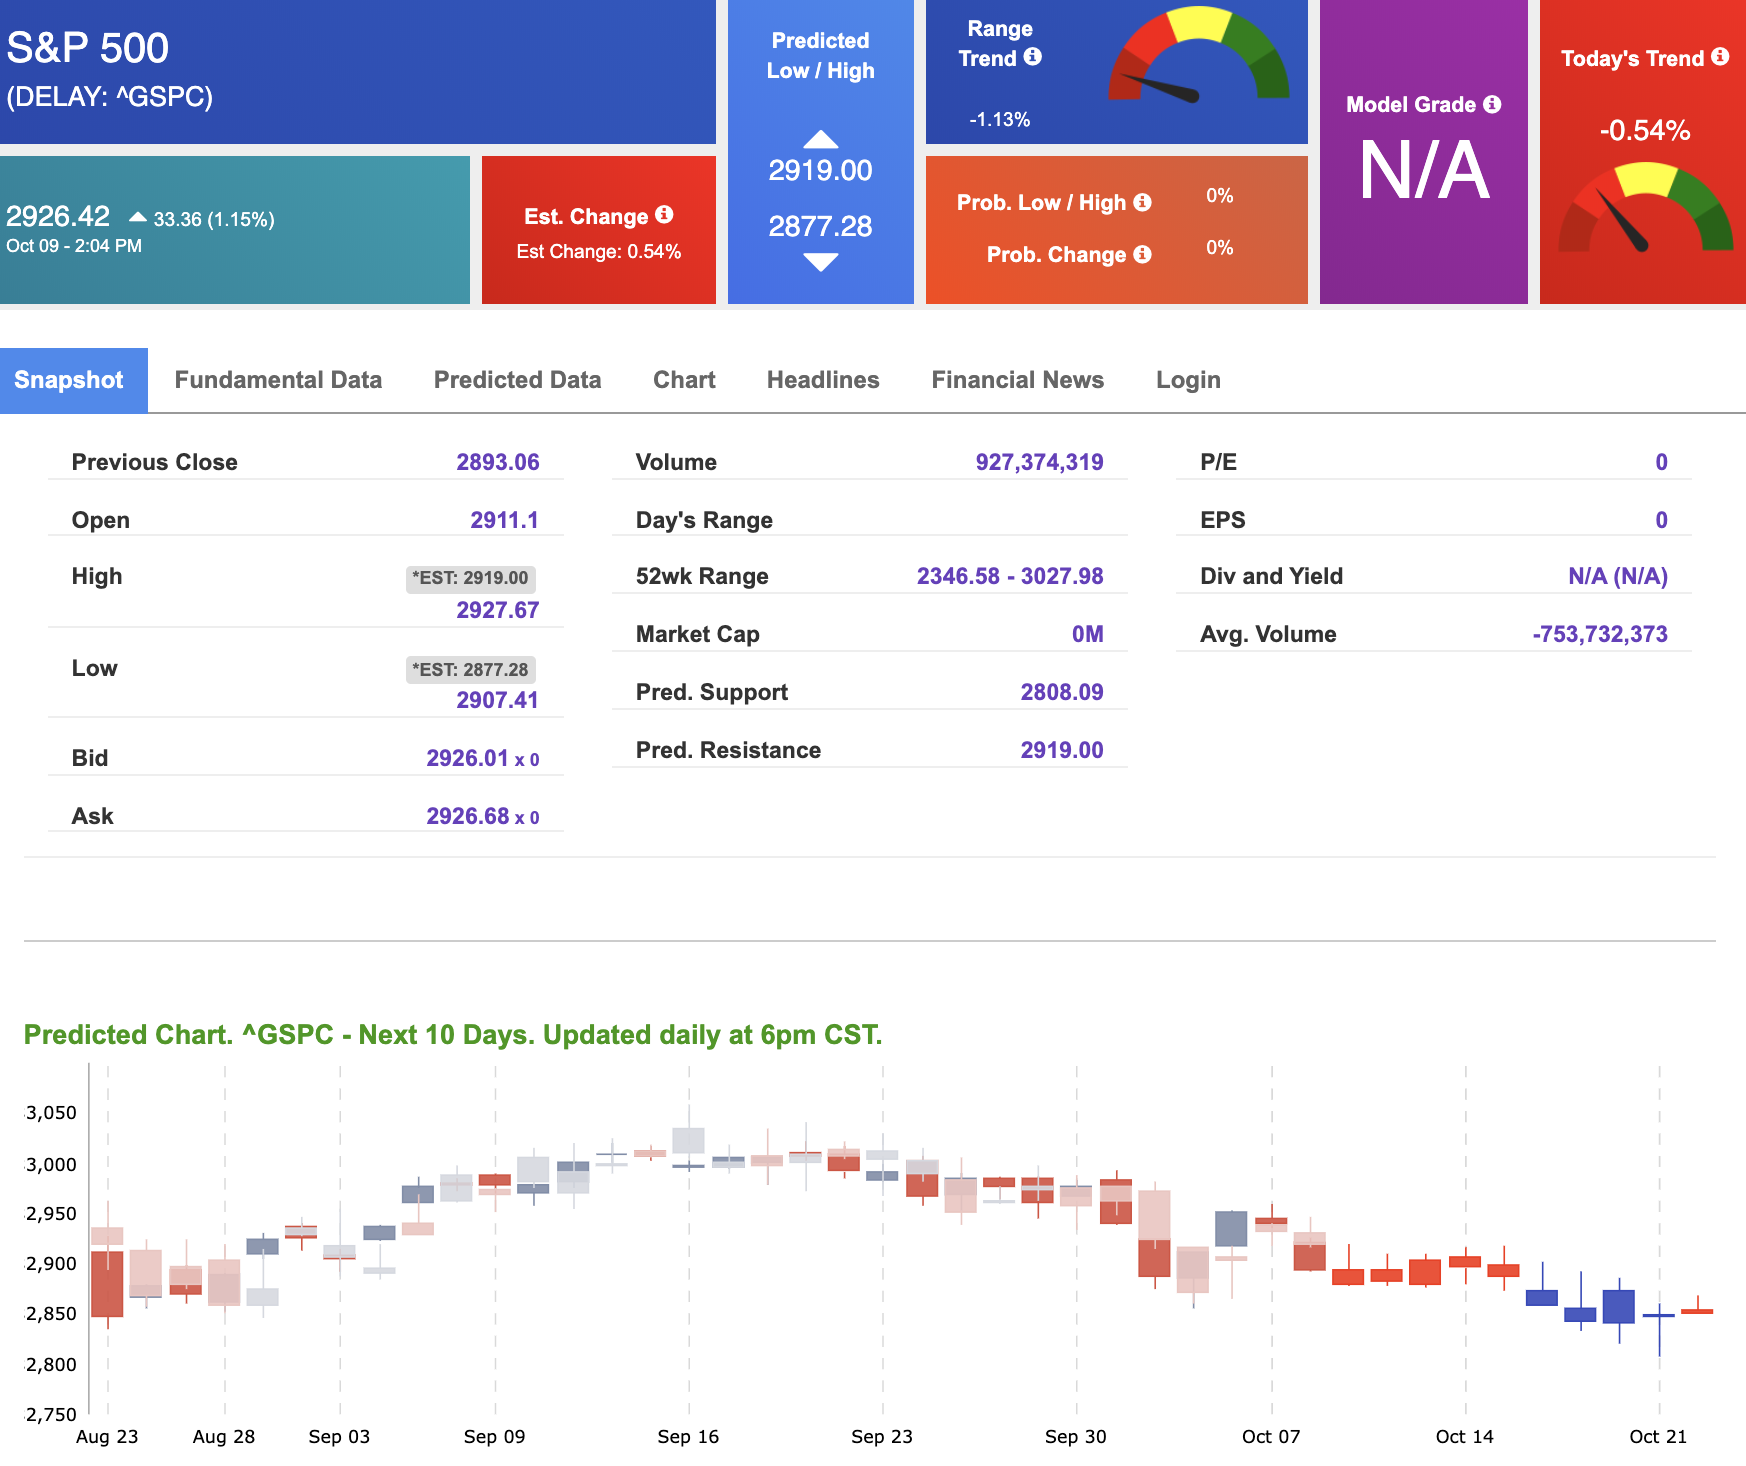Open the Chart tab
The width and height of the screenshot is (1746, 1466).
(684, 380)
